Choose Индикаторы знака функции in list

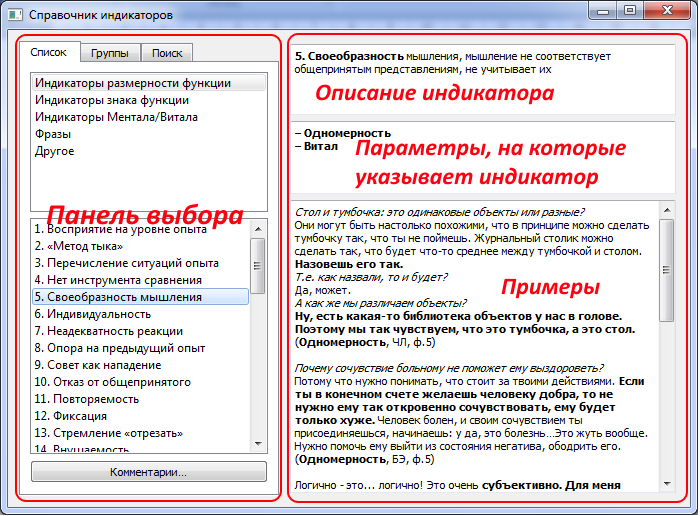tap(112, 100)
